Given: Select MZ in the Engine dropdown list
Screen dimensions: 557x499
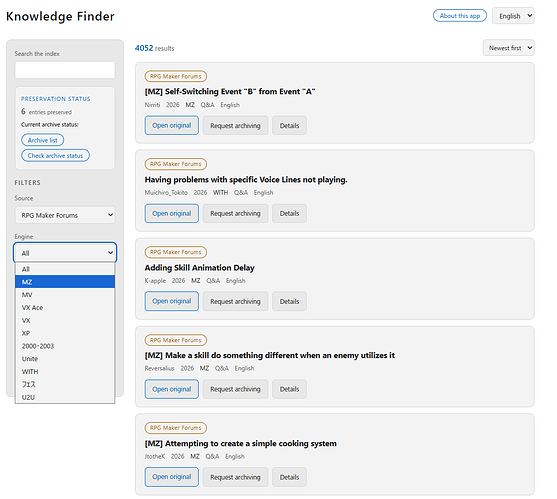Looking at the screenshot, I should point(65,282).
